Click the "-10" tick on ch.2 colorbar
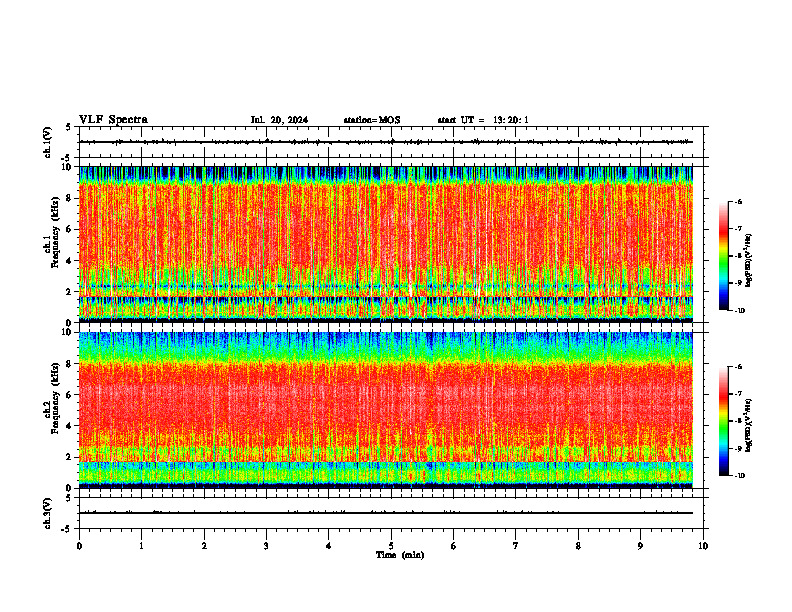The height and width of the screenshot is (612, 792). pyautogui.click(x=740, y=475)
